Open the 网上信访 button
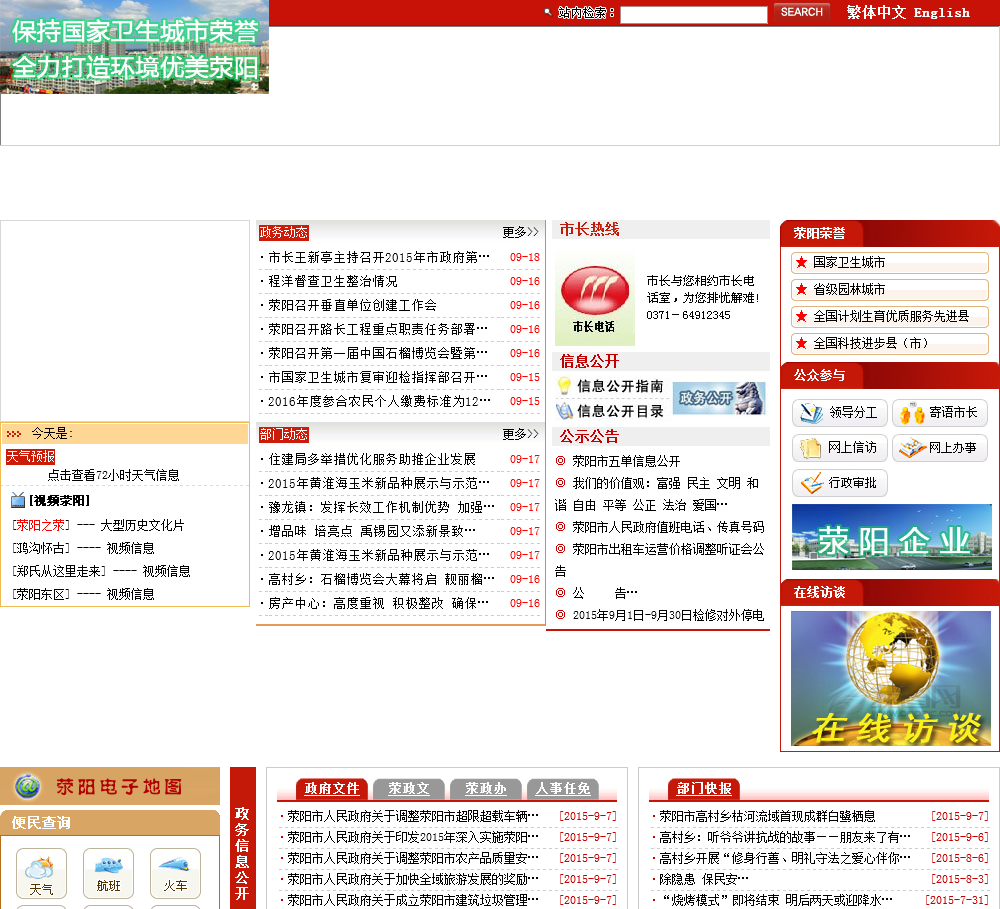 point(839,448)
